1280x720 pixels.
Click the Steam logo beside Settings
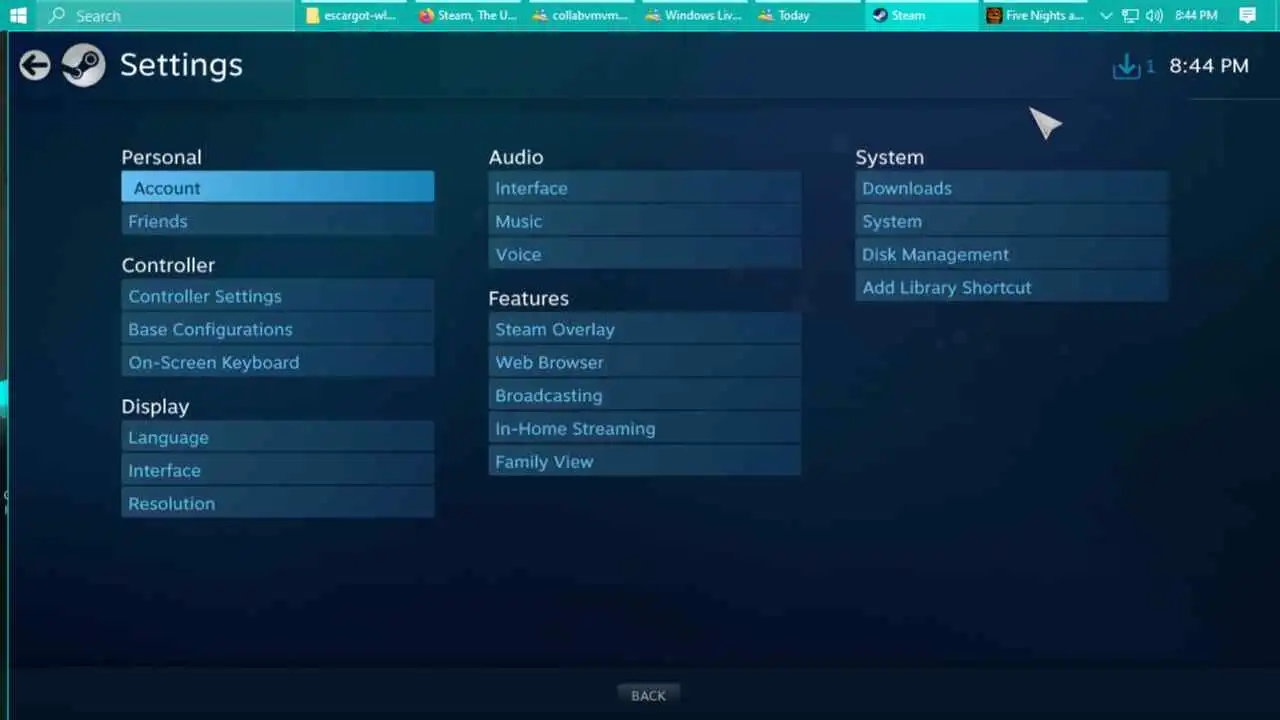[83, 66]
